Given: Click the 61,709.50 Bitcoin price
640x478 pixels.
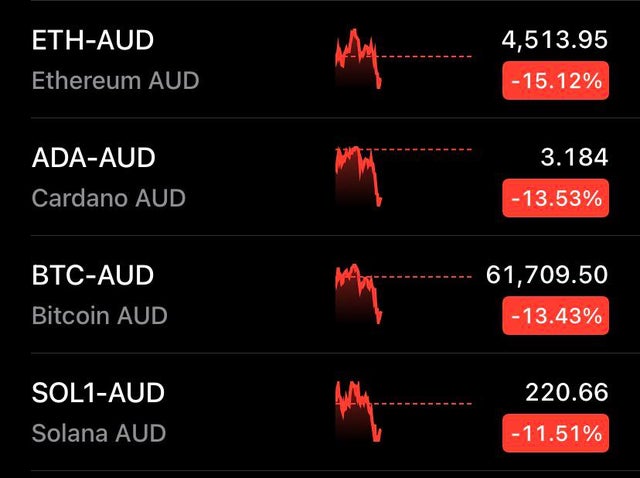Looking at the screenshot, I should (x=547, y=276).
